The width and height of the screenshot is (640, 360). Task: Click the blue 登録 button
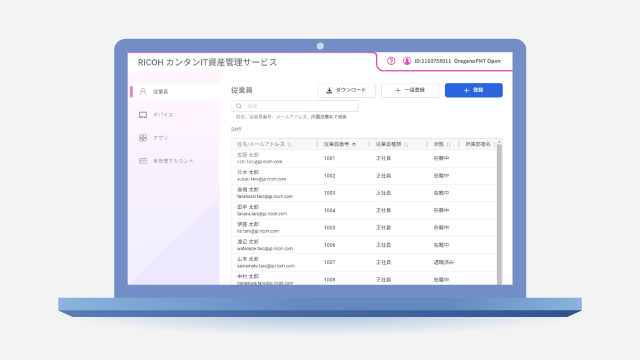(x=473, y=90)
